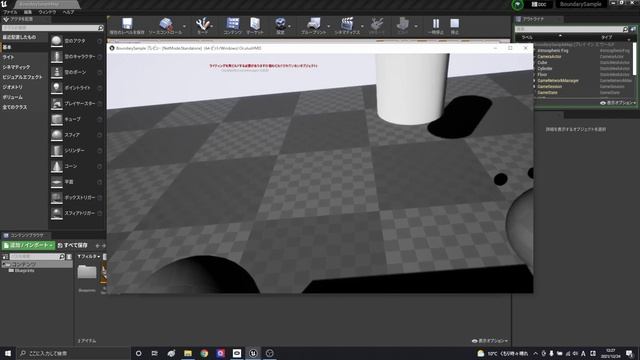Select Floor in World Outliner
This screenshot has width=640, height=360.
[542, 75]
